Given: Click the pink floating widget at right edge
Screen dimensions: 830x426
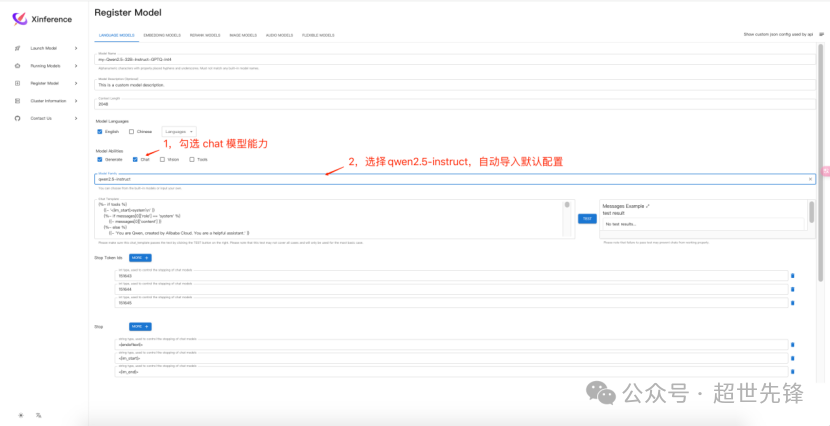Looking at the screenshot, I should [x=825, y=170].
